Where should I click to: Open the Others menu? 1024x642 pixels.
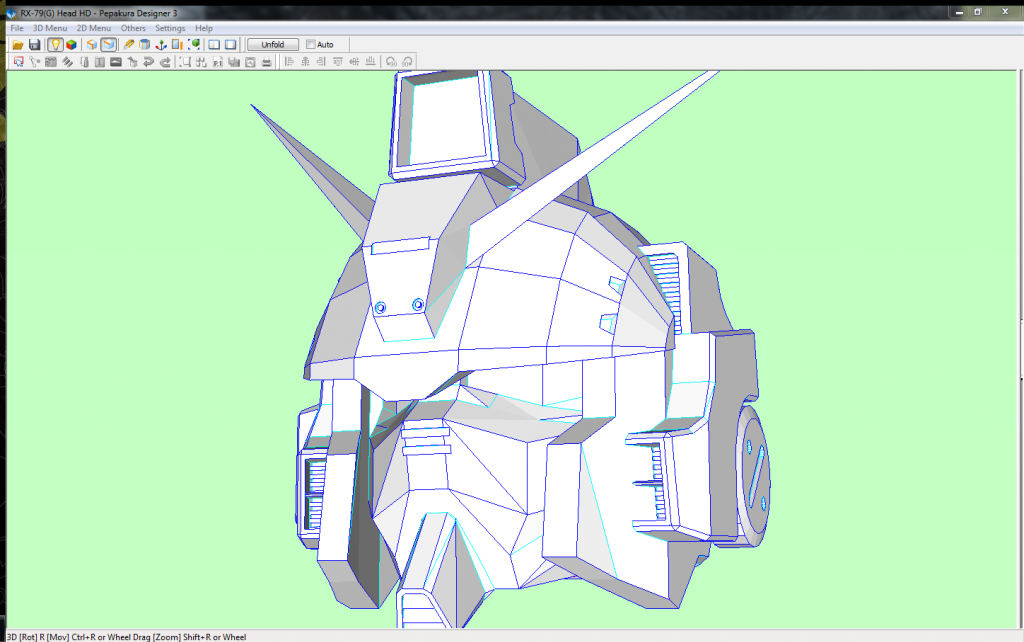[133, 28]
